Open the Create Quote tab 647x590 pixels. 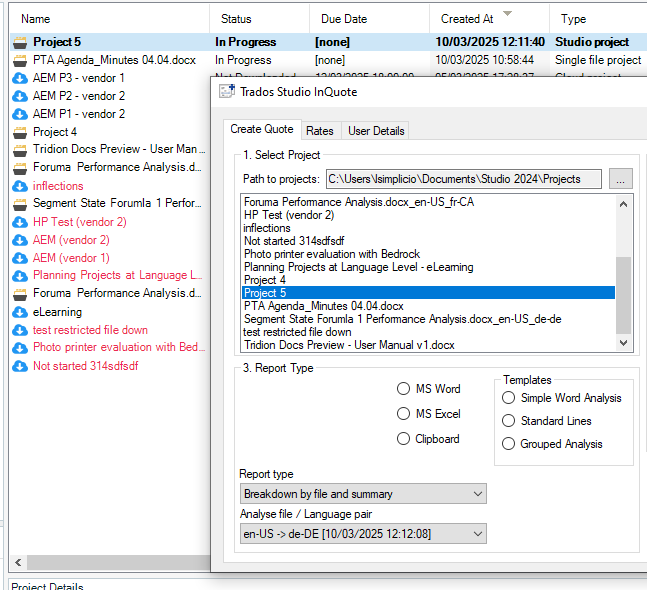(x=262, y=129)
